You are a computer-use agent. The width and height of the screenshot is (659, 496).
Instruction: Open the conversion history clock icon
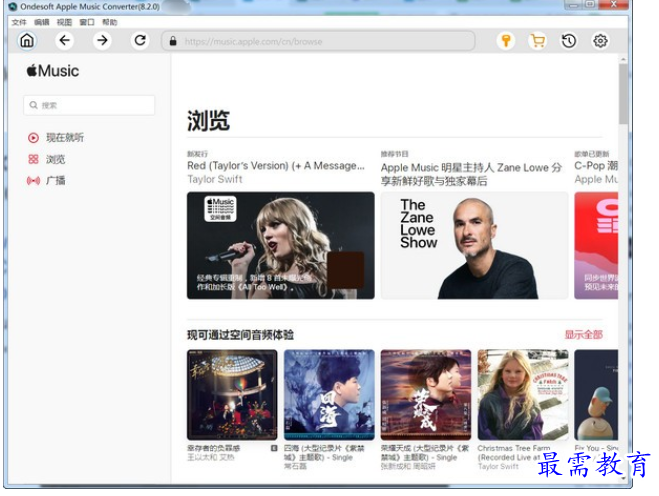569,41
